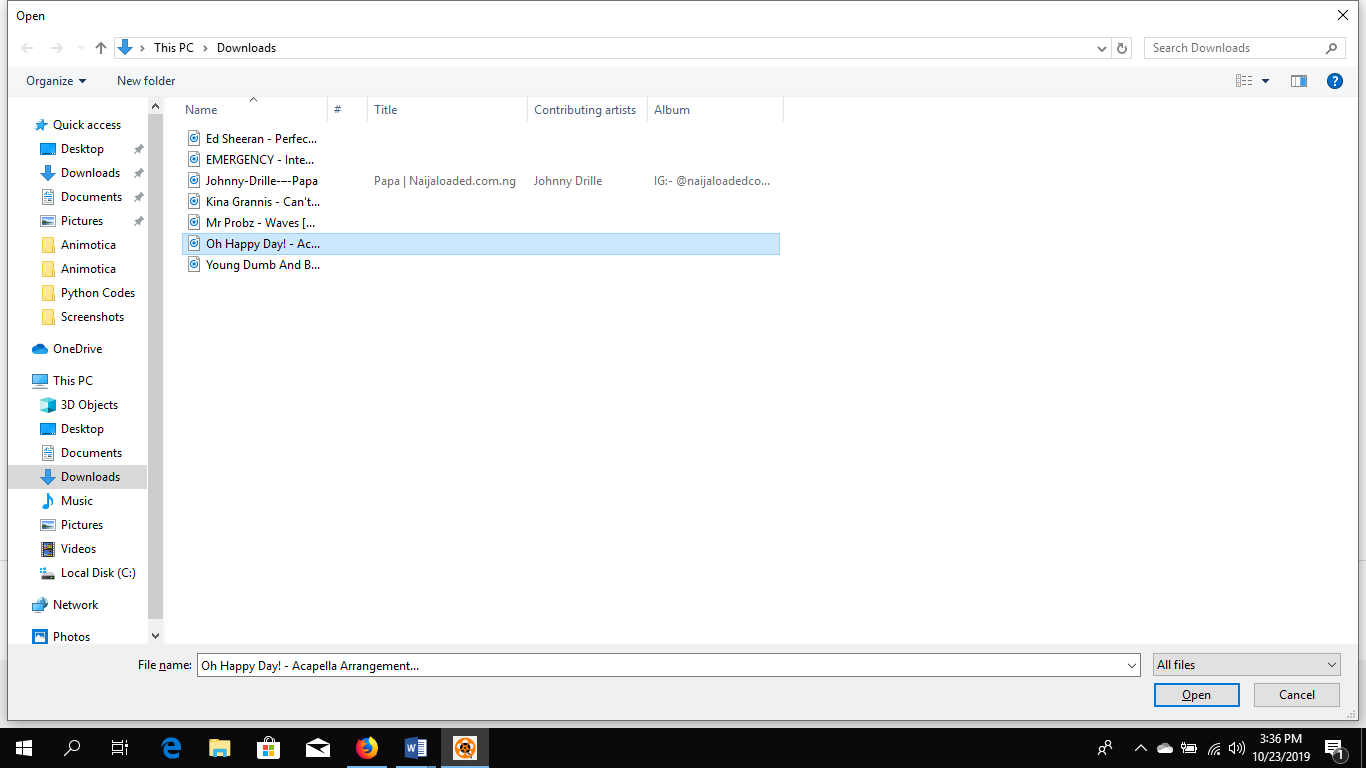Open the Organize menu

[56, 81]
